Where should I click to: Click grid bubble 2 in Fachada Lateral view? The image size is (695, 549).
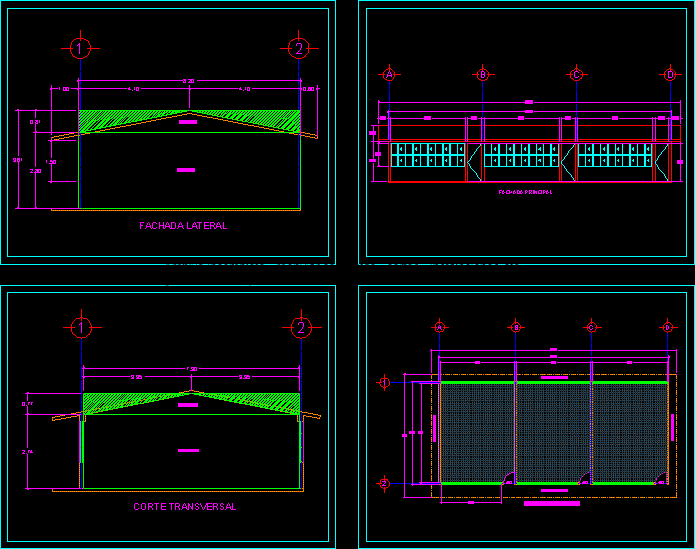click(x=297, y=47)
